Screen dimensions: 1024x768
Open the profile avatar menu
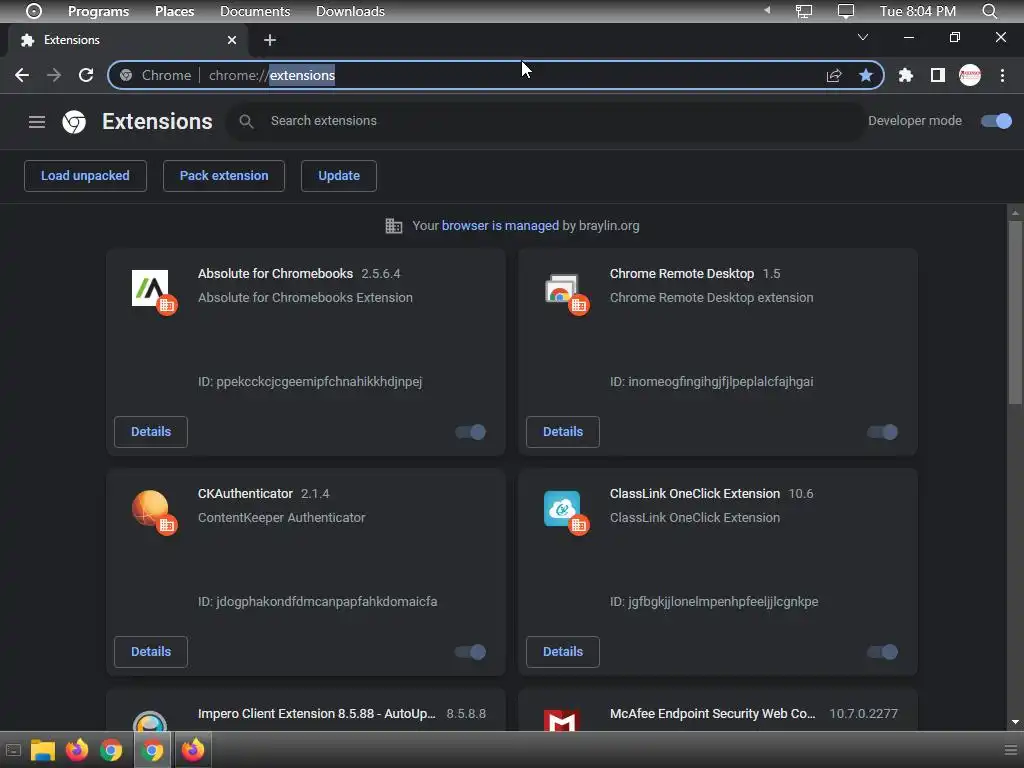[969, 75]
